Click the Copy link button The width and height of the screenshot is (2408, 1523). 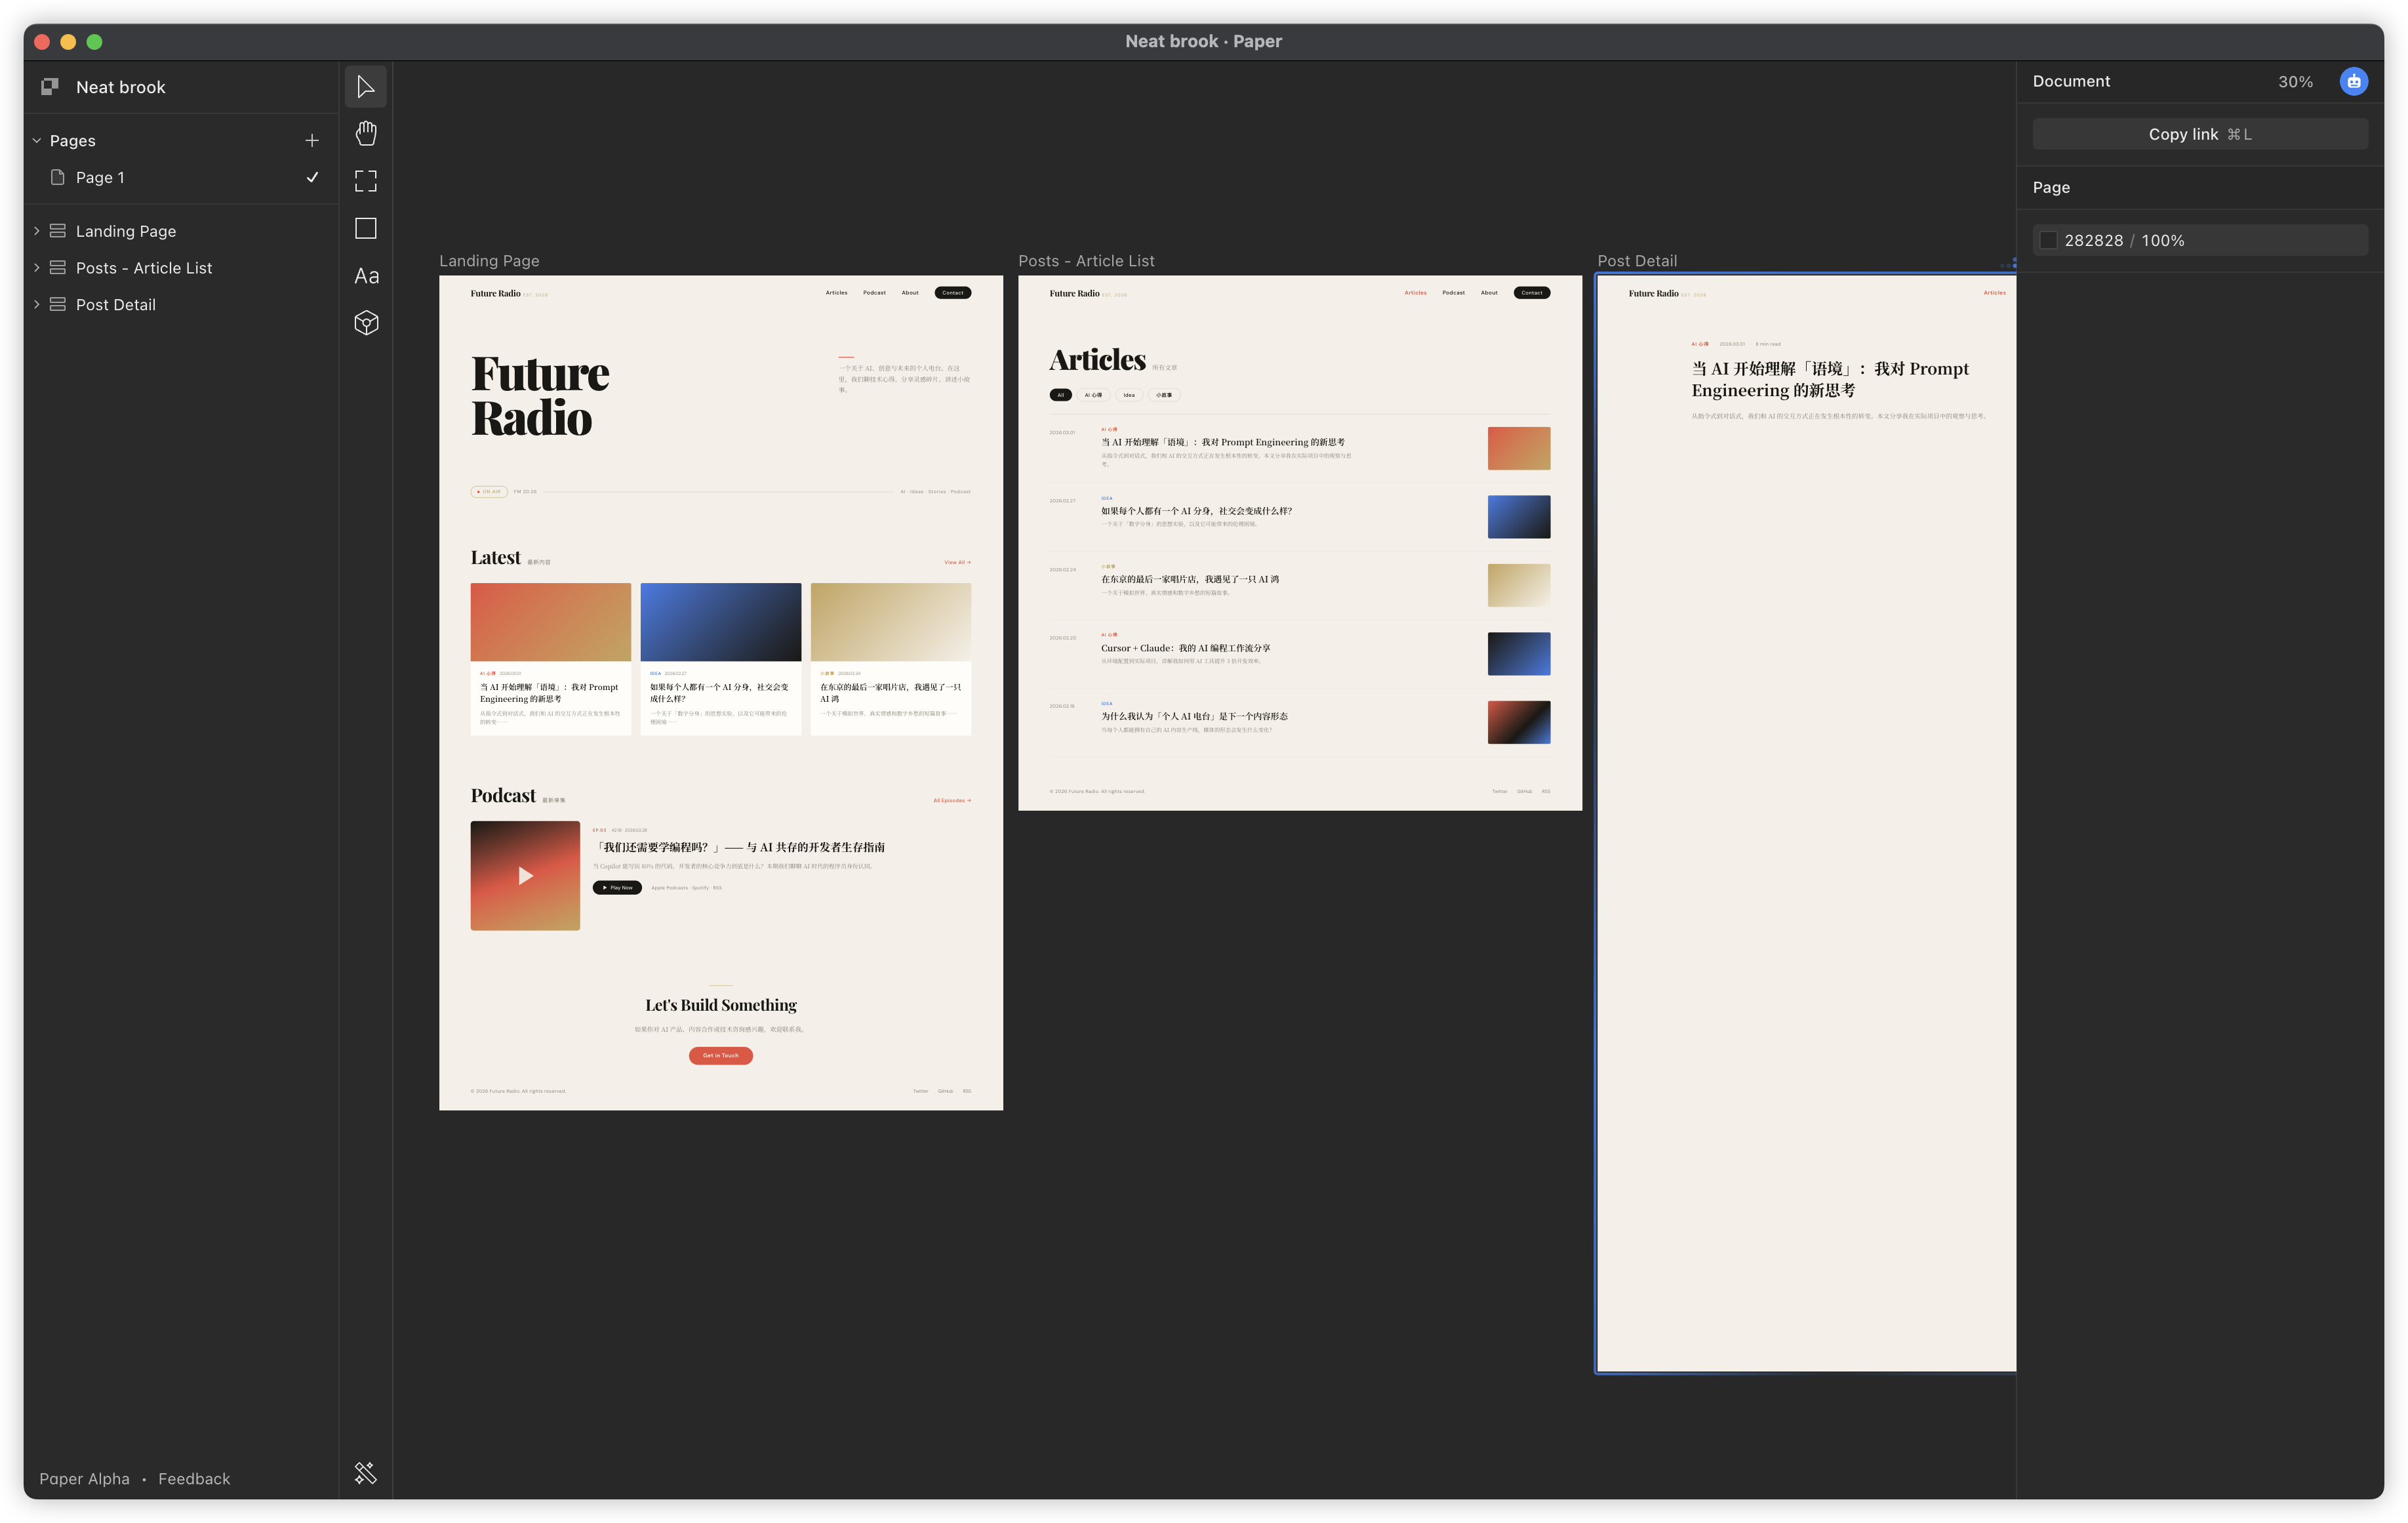point(2199,134)
